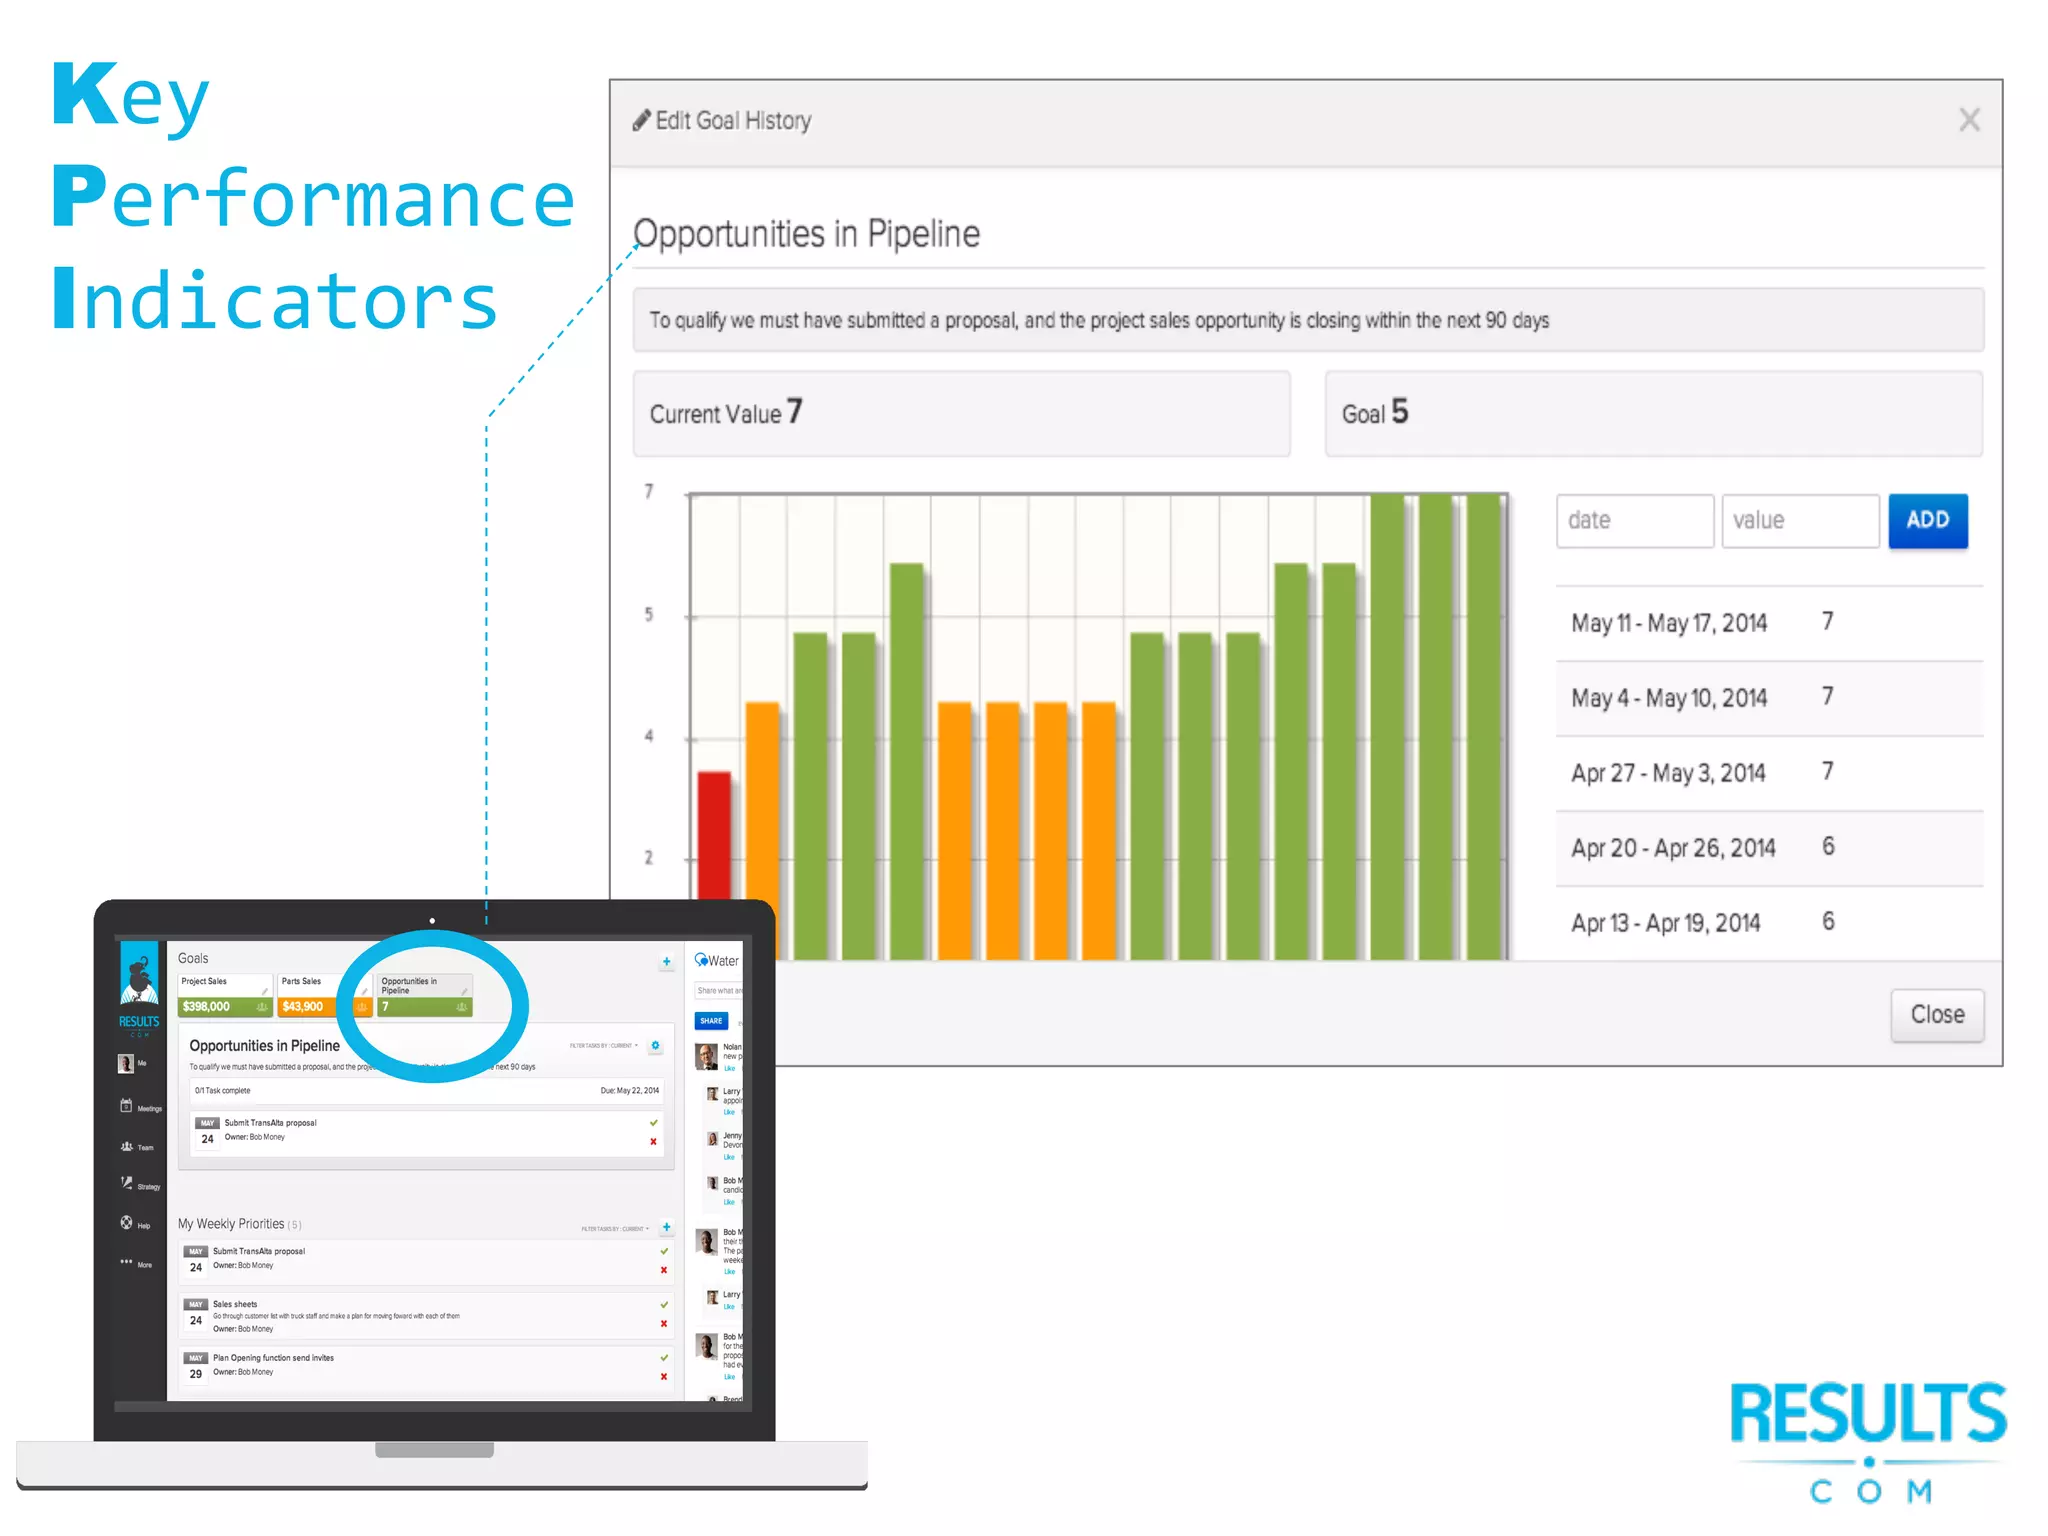The width and height of the screenshot is (2048, 1536).
Task: Check off the Sales sheets priority
Action: pos(664,1304)
